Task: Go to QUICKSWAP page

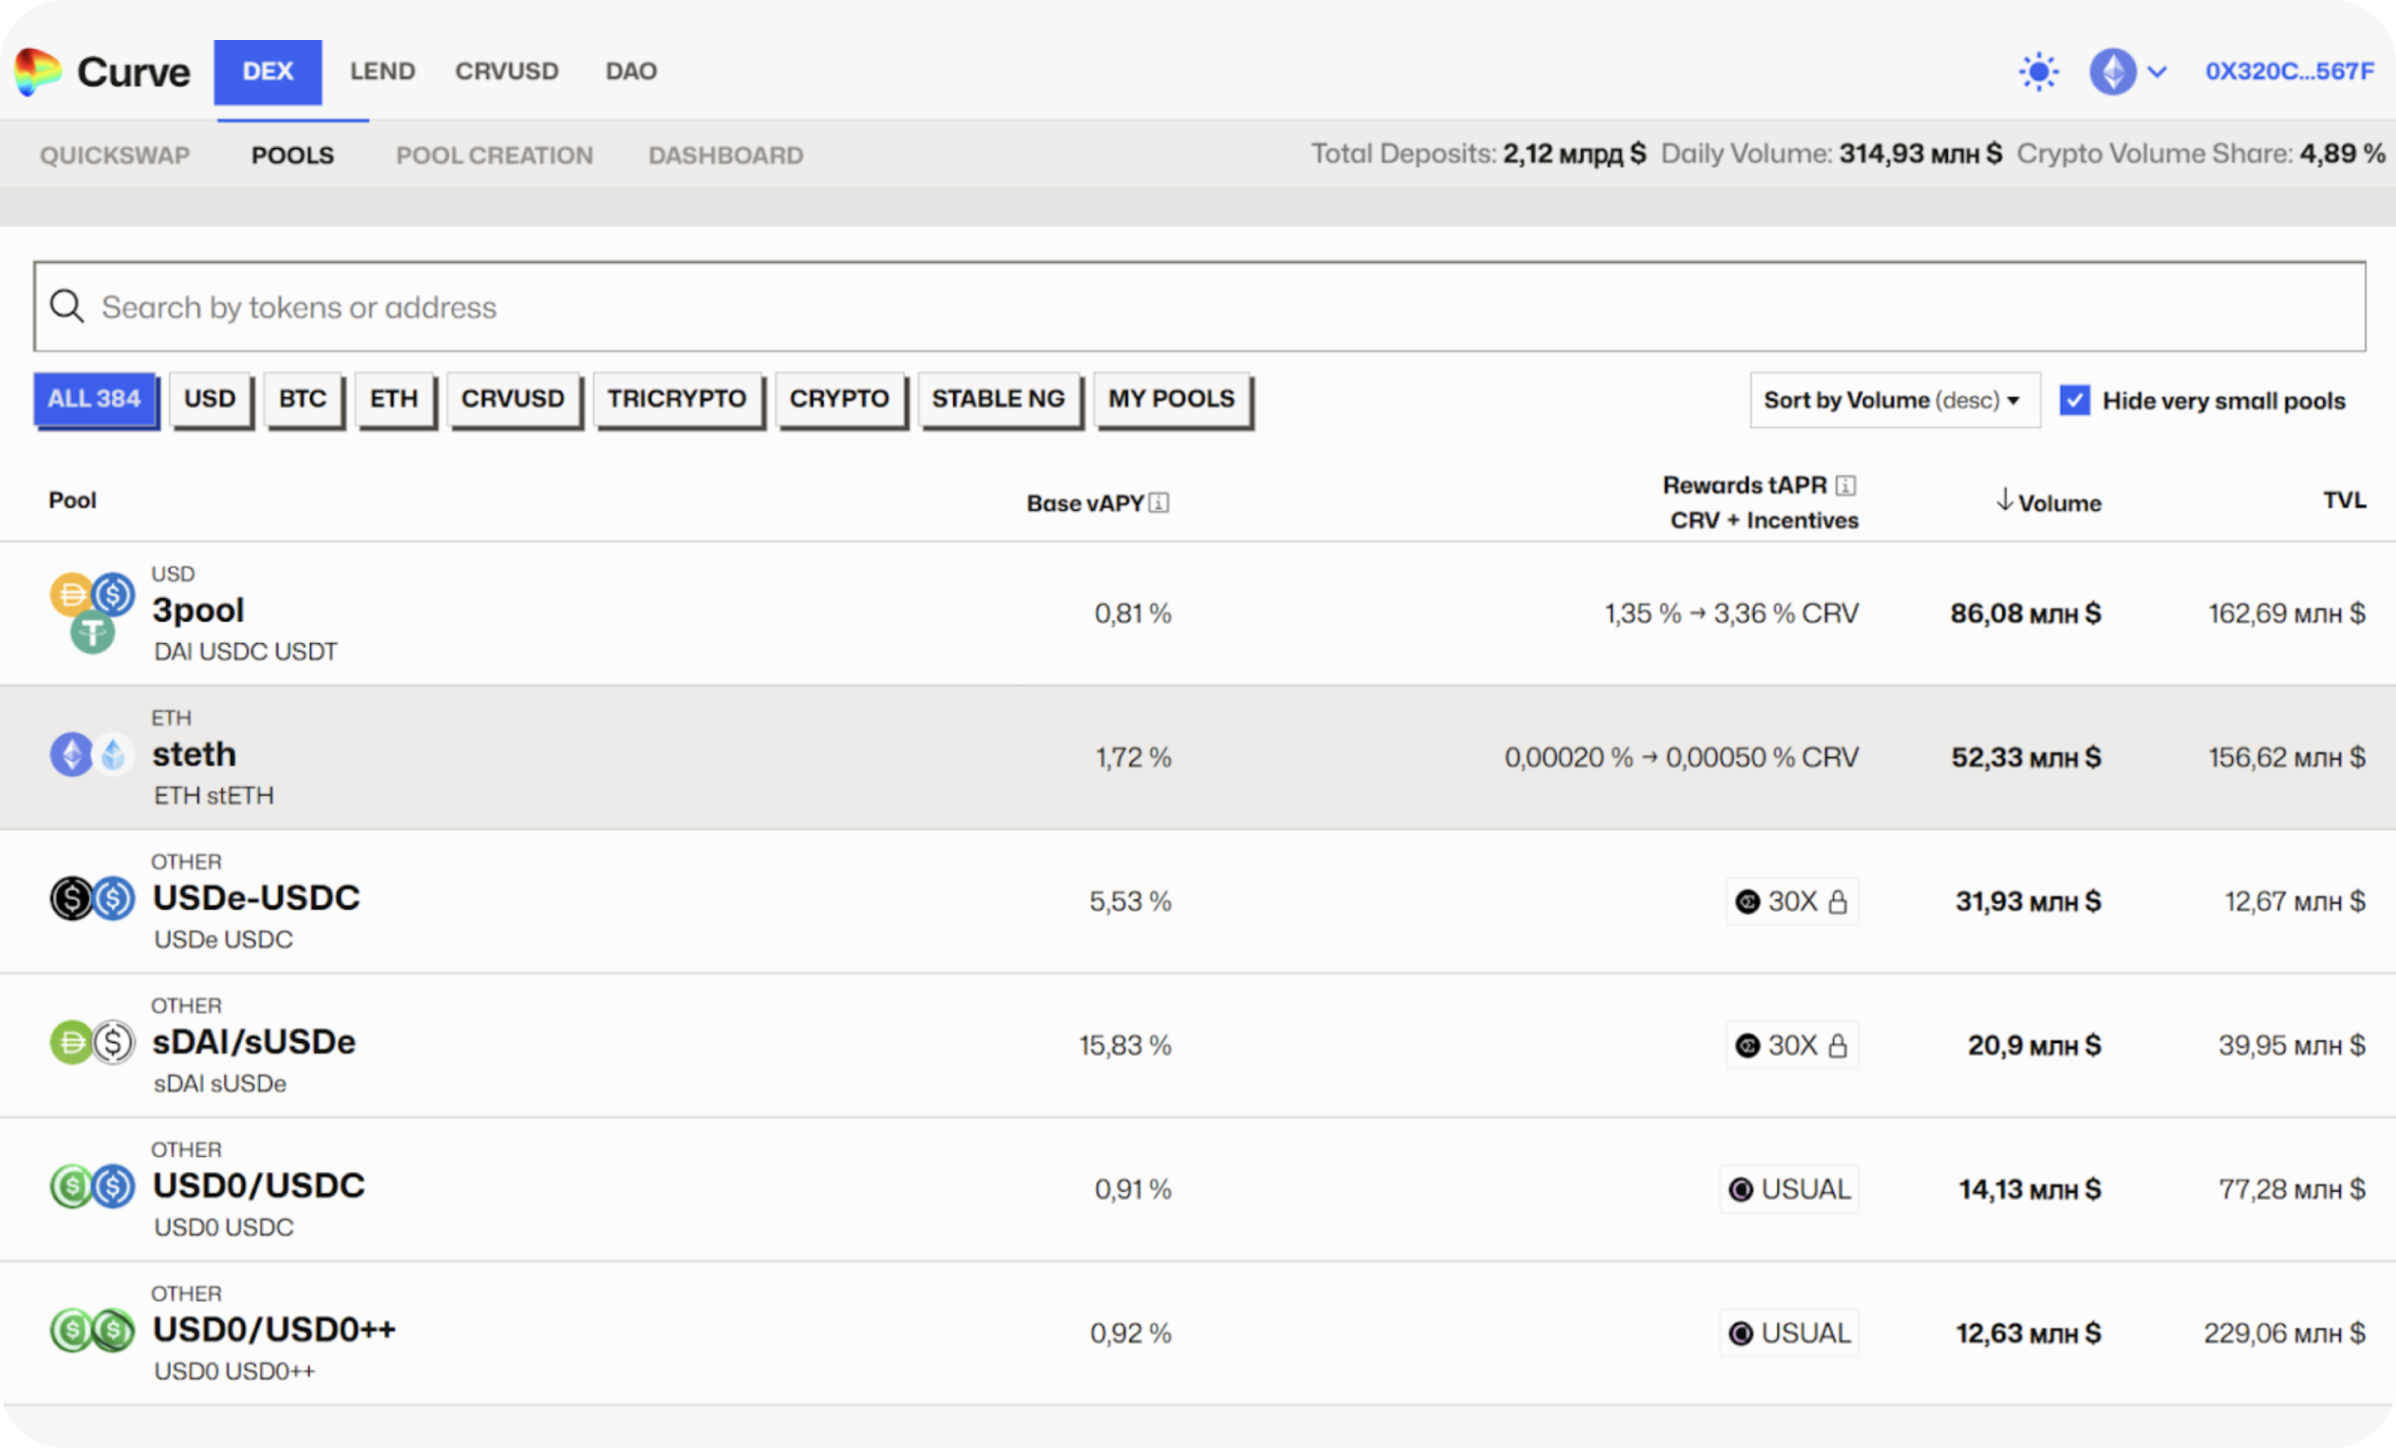Action: 115,155
